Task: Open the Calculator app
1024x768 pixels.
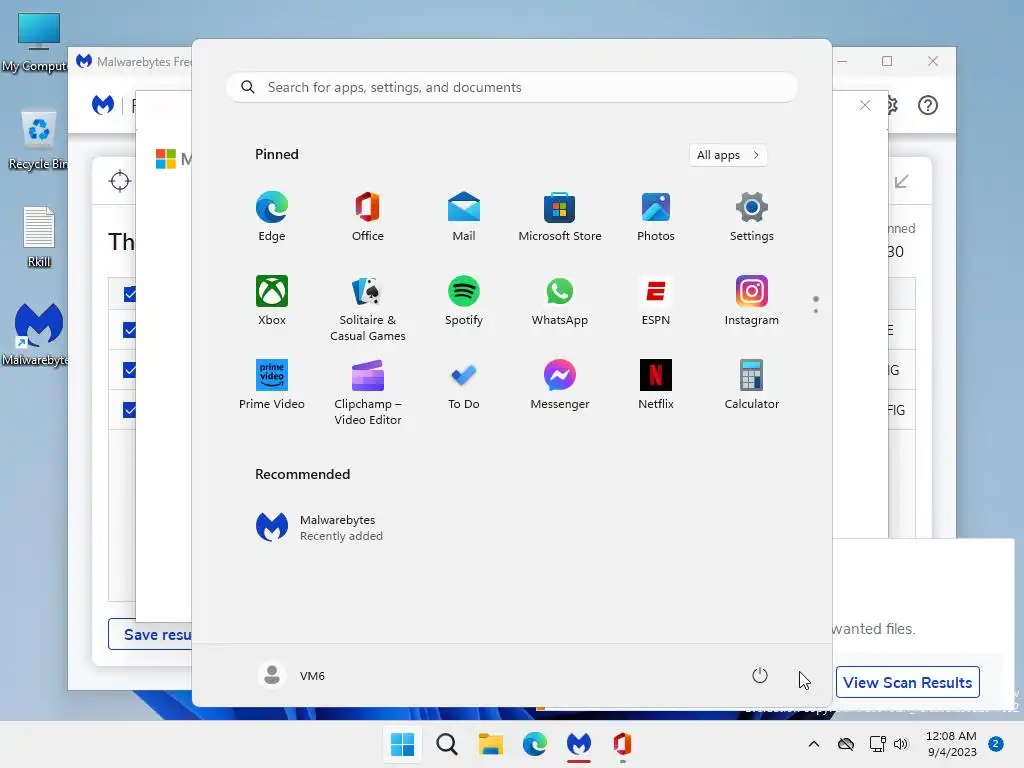Action: (752, 385)
